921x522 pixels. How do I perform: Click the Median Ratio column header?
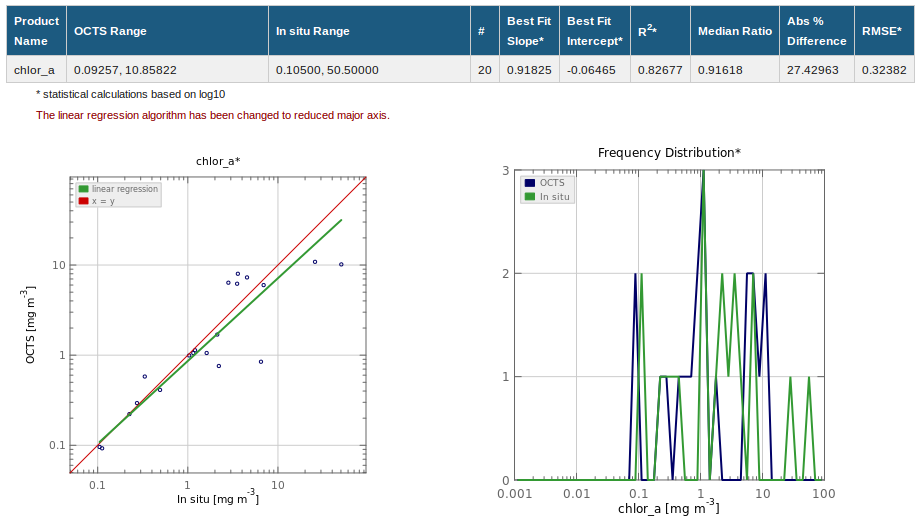pyautogui.click(x=735, y=31)
